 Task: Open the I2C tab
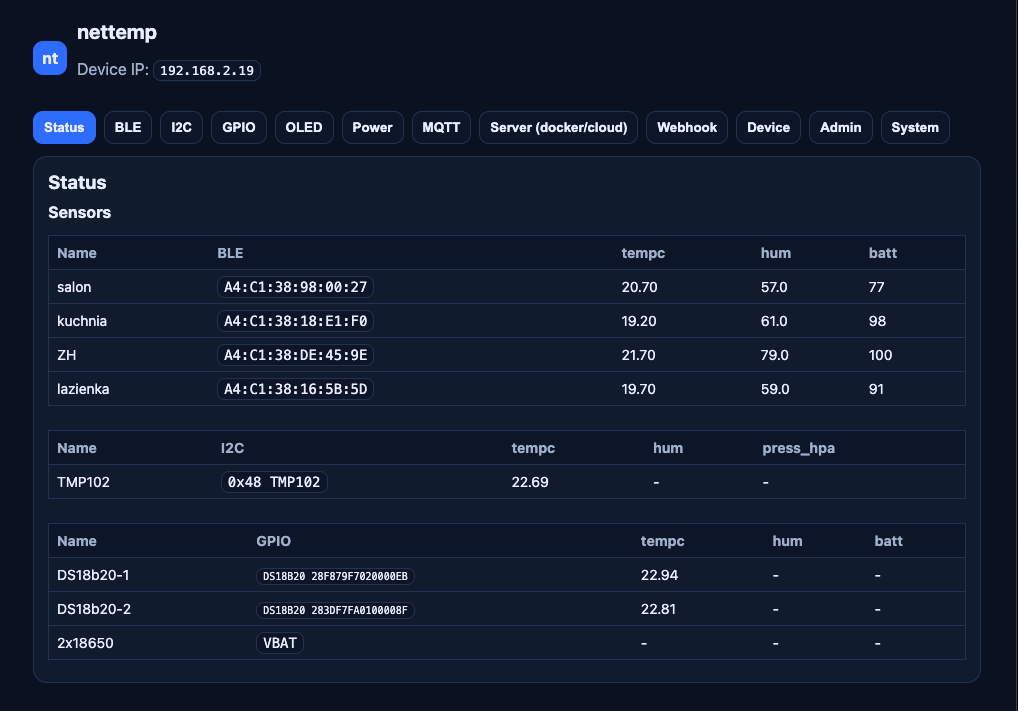click(181, 127)
